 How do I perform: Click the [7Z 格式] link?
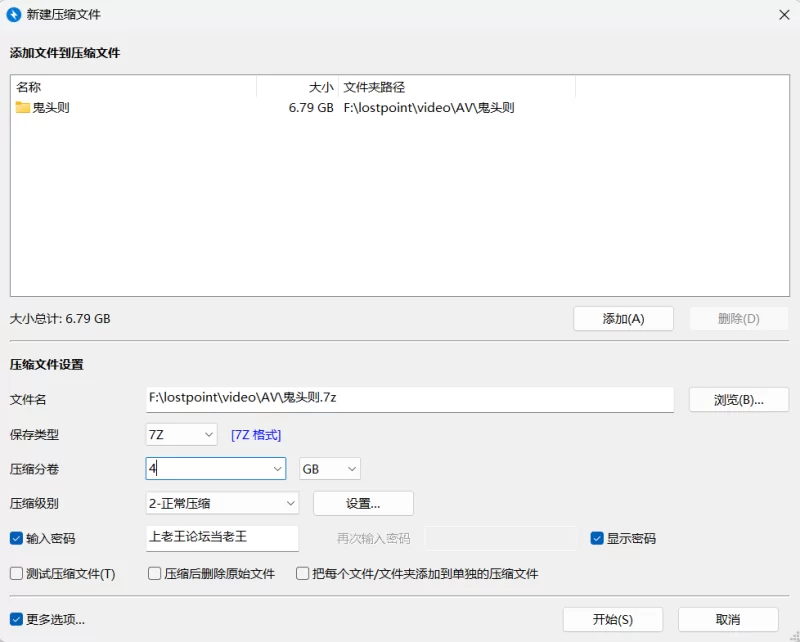click(256, 435)
